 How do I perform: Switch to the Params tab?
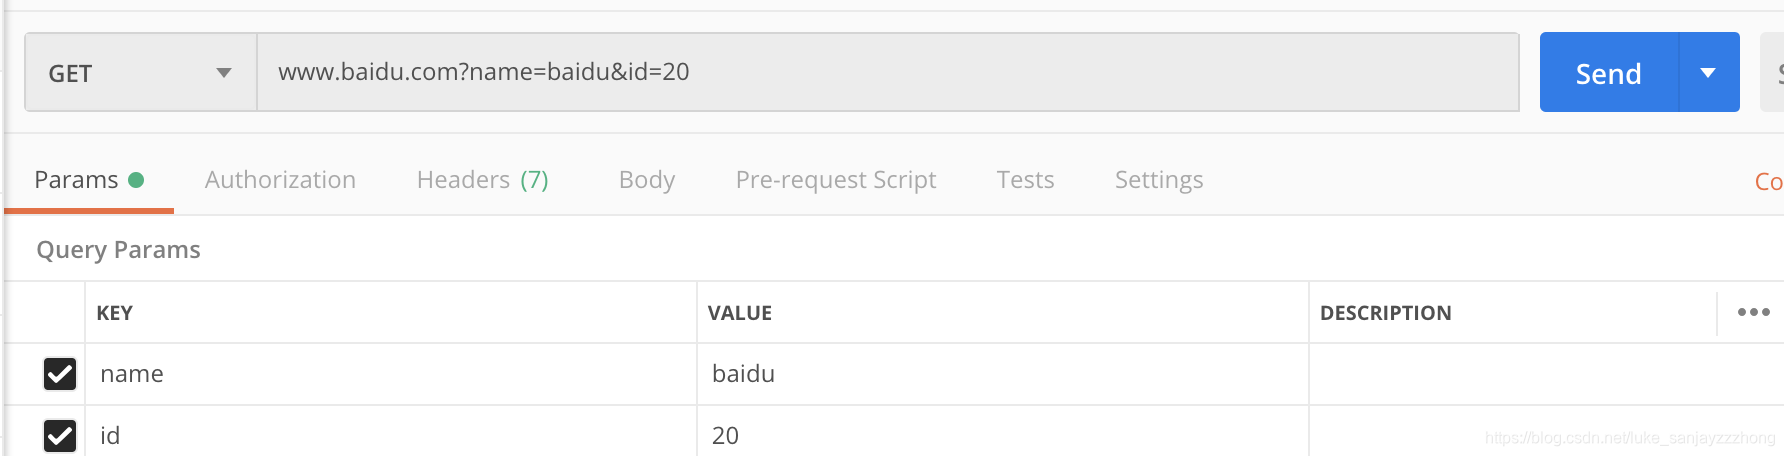coord(77,180)
